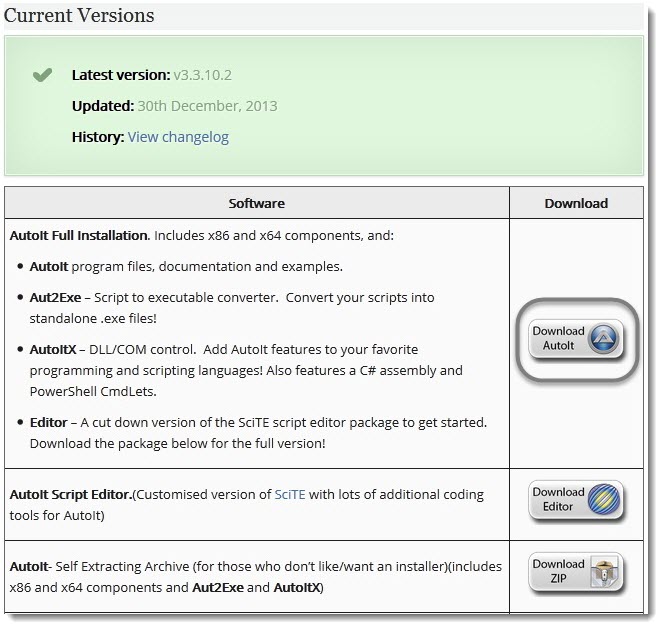Click the Current Versions heading
The image size is (663, 629).
tap(79, 16)
